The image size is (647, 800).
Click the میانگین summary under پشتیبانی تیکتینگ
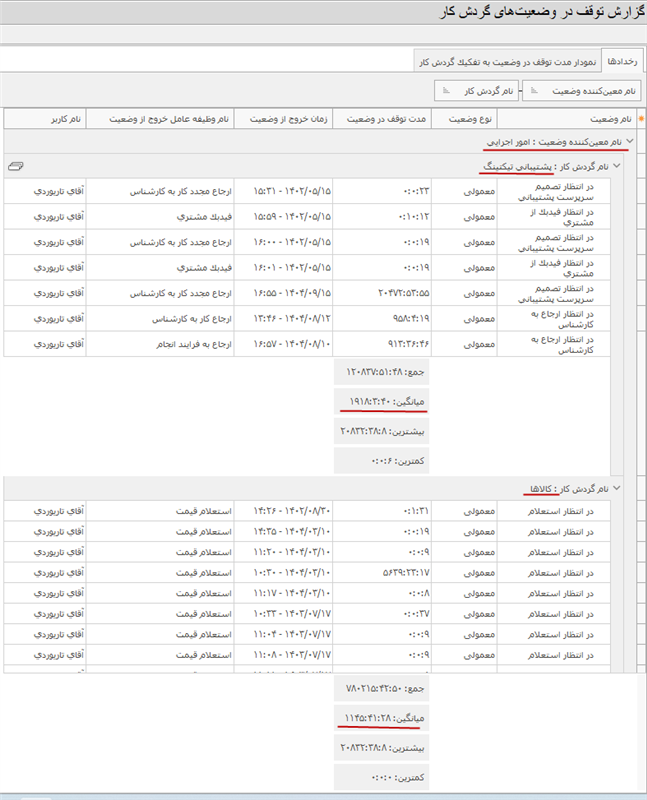pos(382,401)
